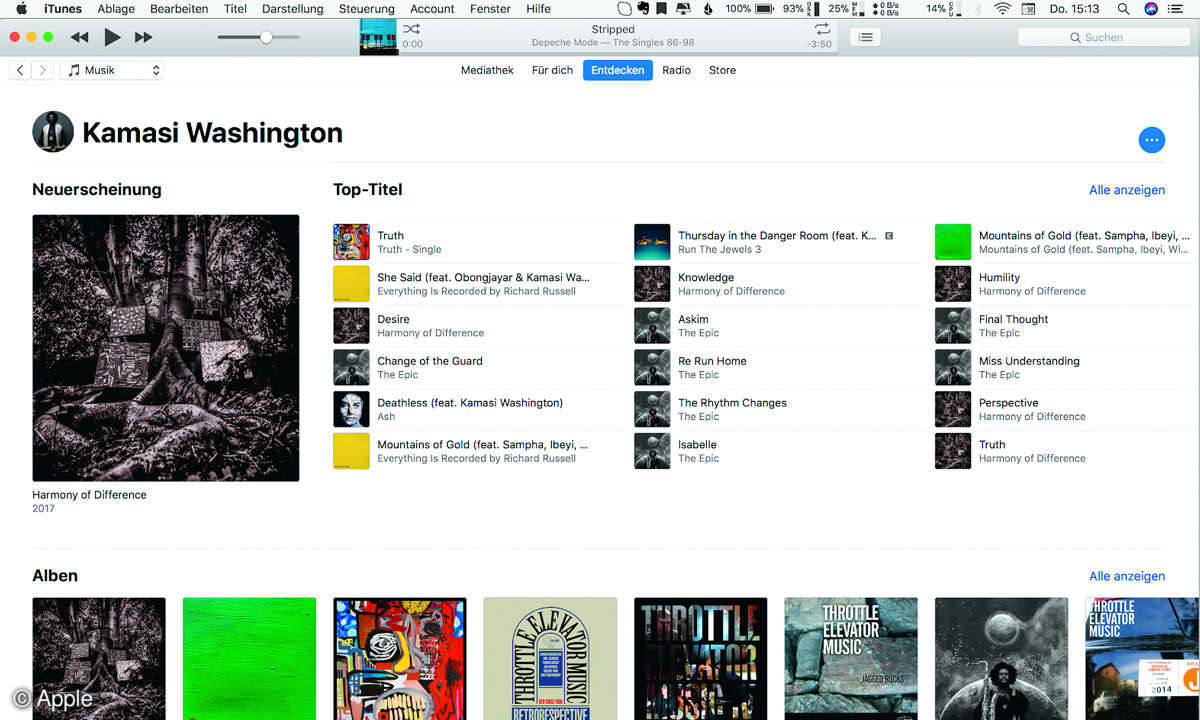Image resolution: width=1200 pixels, height=720 pixels.
Task: Open the Titel menu
Action: click(235, 9)
